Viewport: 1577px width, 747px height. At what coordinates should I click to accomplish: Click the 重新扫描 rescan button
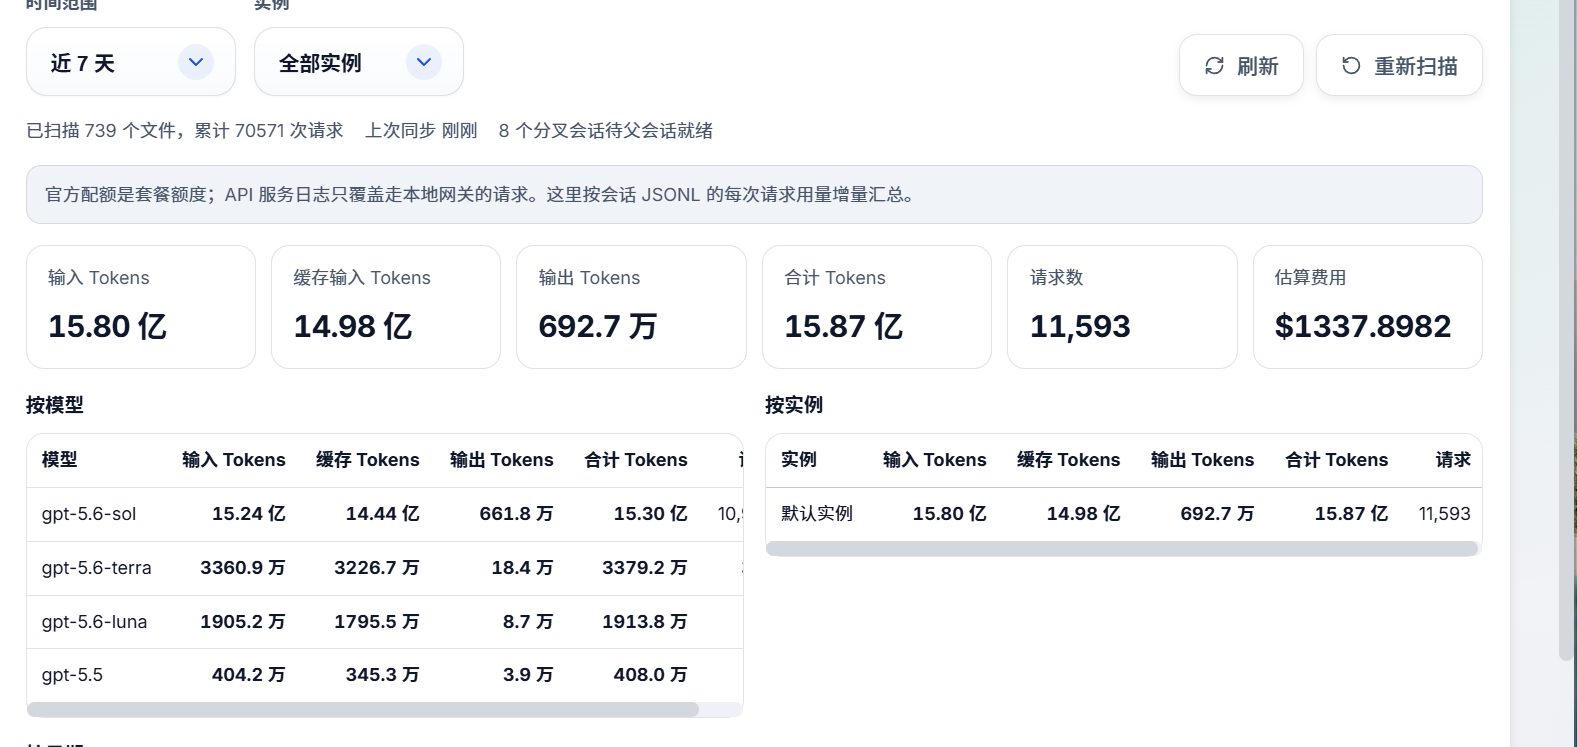1399,66
